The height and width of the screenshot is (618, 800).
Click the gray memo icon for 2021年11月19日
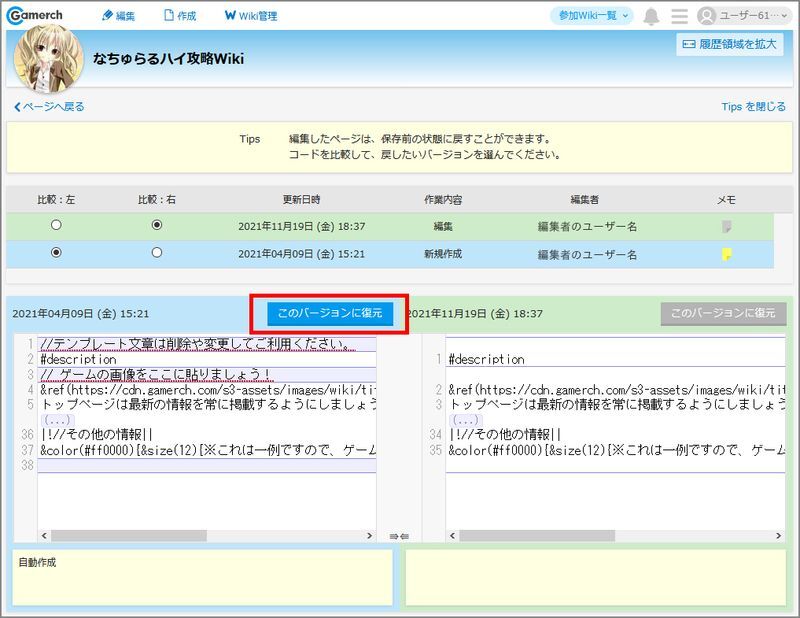(727, 227)
